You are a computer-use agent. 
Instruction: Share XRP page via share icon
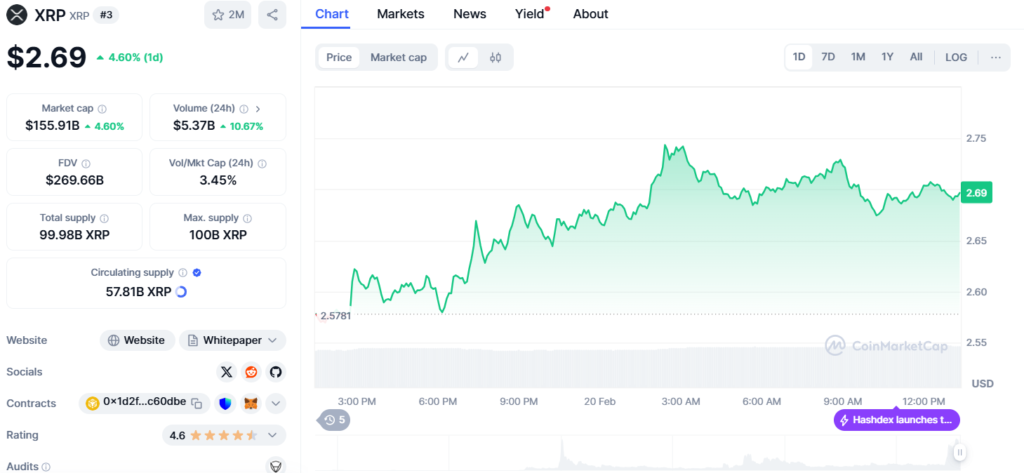pos(272,15)
